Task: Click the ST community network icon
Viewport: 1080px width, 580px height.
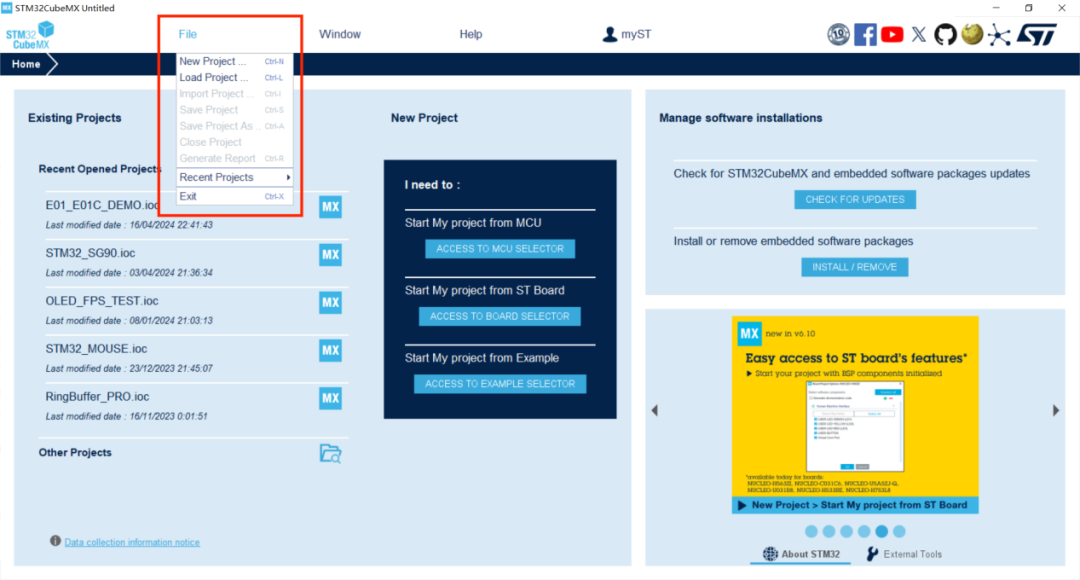Action: (999, 34)
